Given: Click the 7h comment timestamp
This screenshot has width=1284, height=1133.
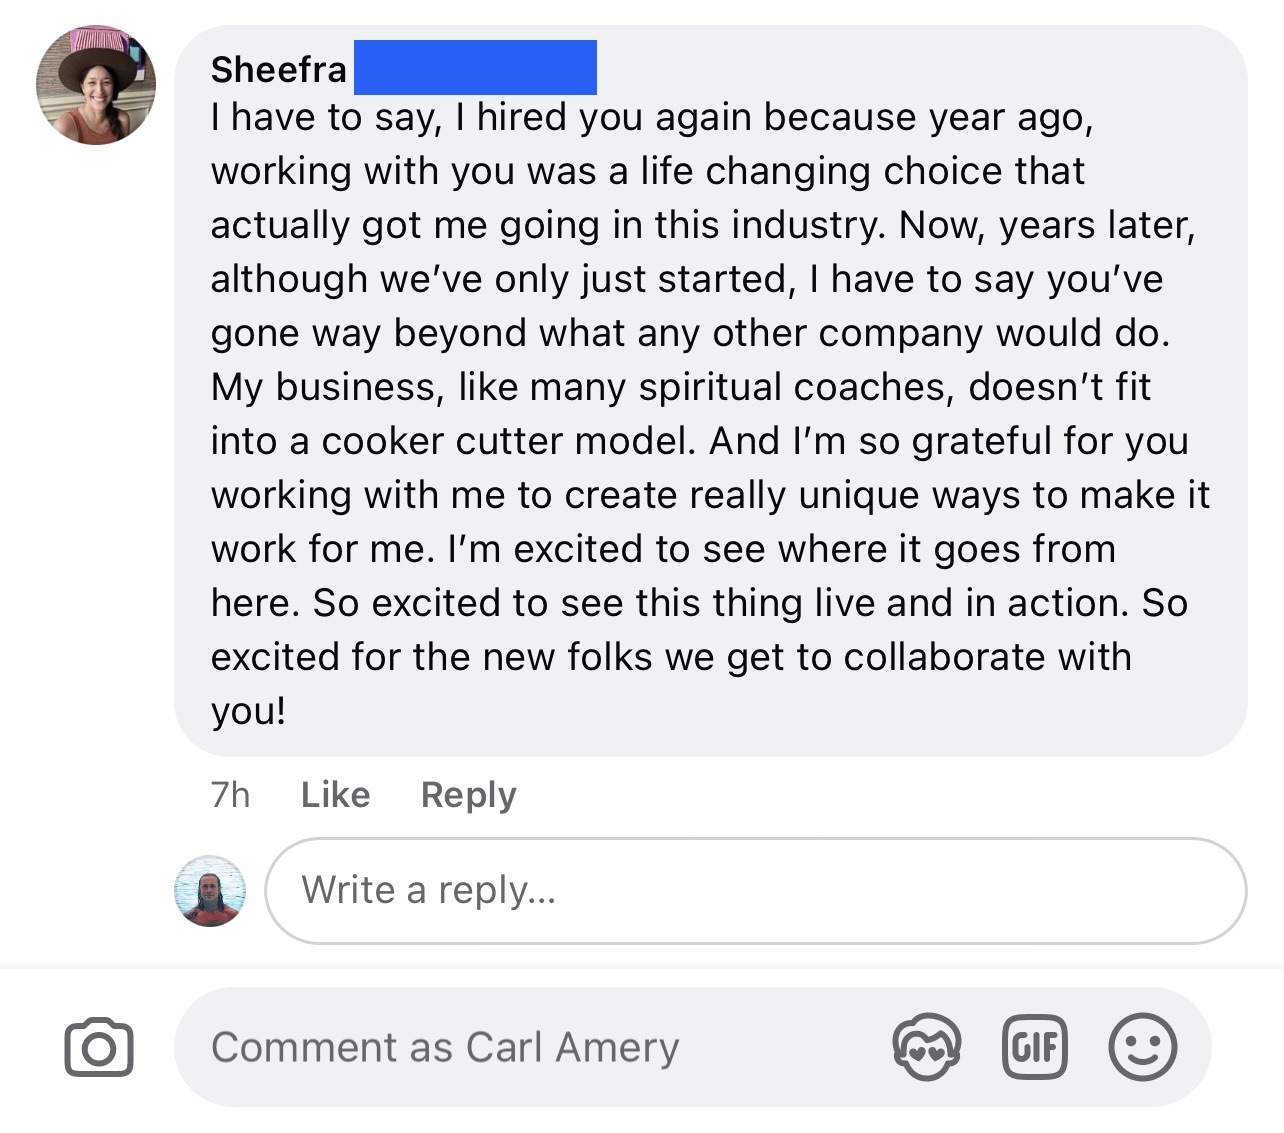Looking at the screenshot, I should tap(230, 795).
